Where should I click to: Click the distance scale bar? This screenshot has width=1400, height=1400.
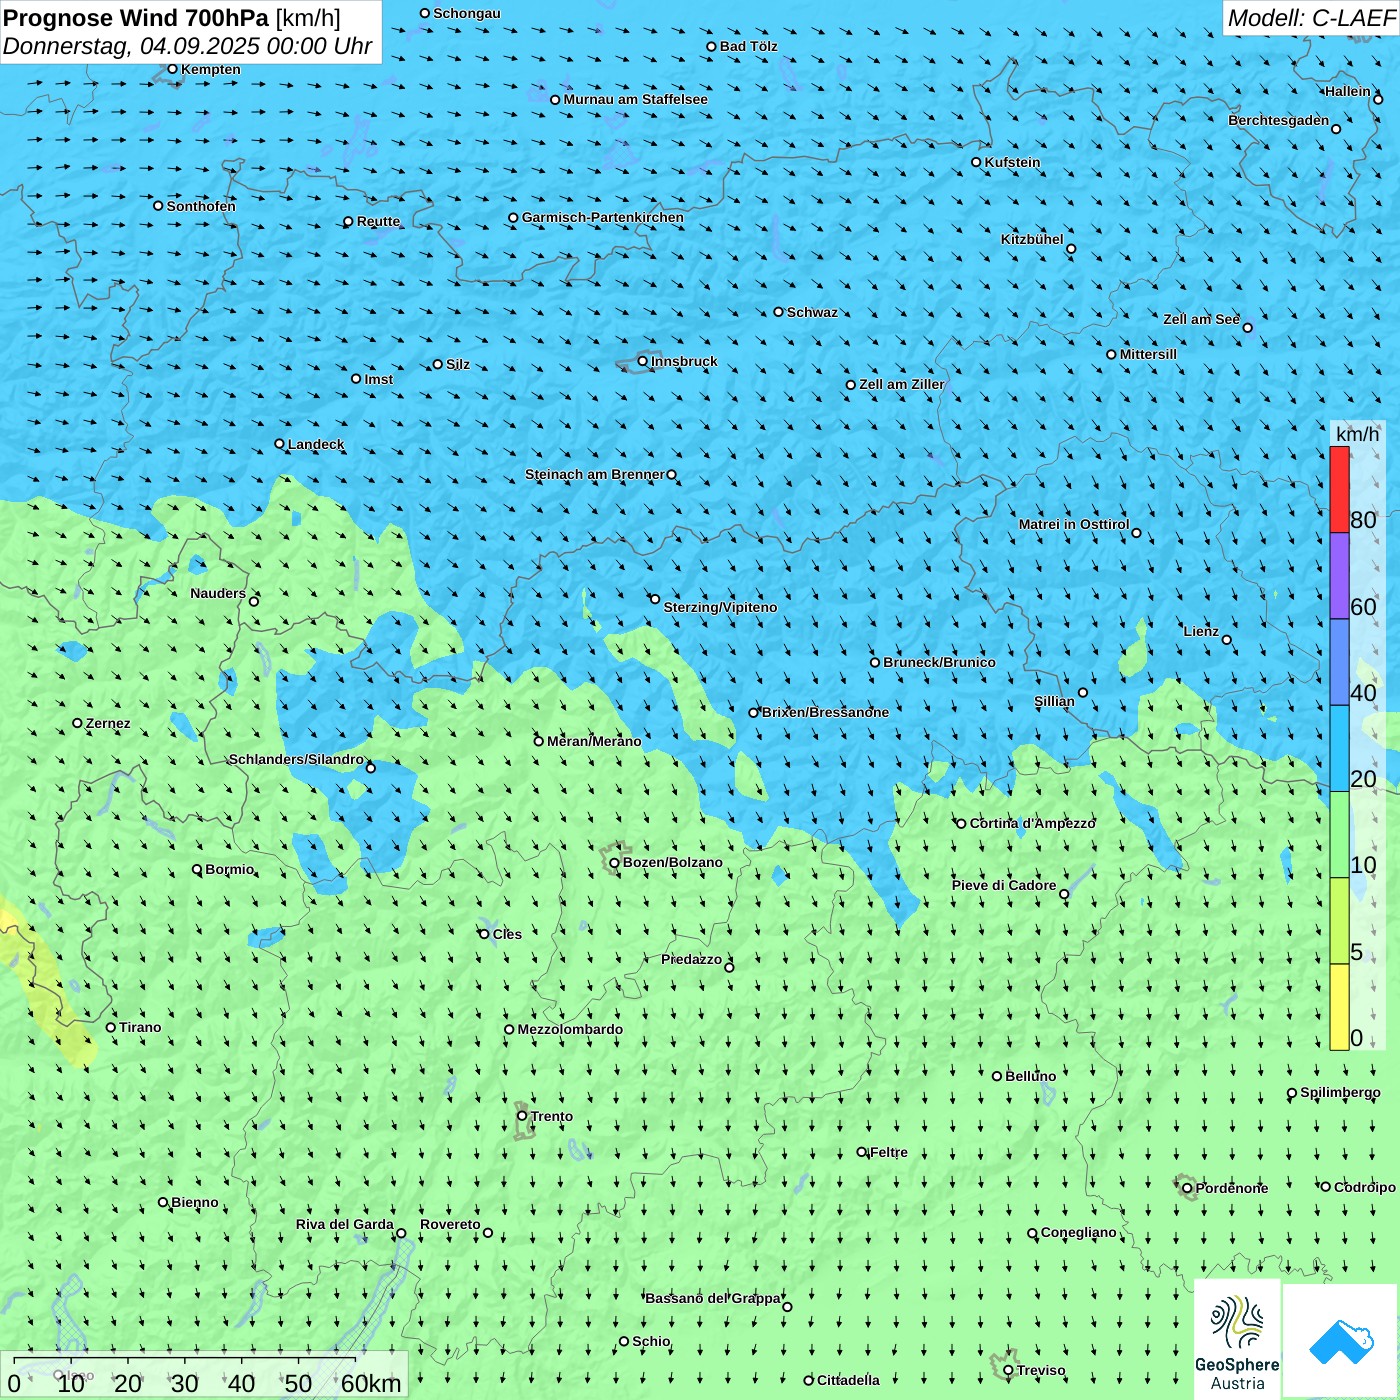(204, 1375)
